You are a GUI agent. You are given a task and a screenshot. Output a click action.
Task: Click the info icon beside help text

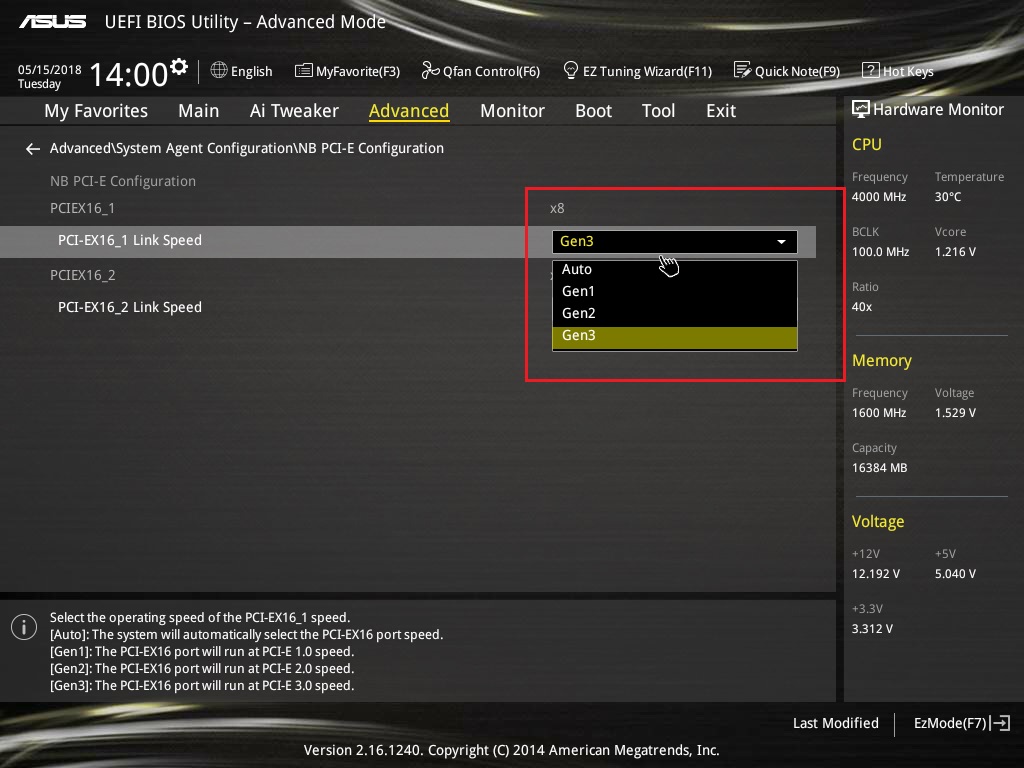[x=24, y=627]
